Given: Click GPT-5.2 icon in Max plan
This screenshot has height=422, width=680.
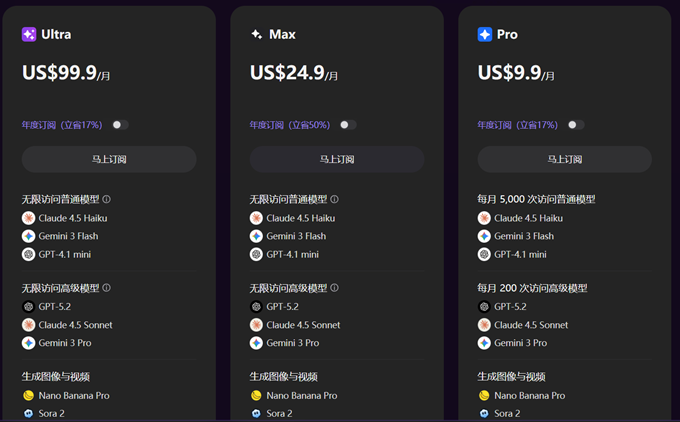Looking at the screenshot, I should point(256,307).
